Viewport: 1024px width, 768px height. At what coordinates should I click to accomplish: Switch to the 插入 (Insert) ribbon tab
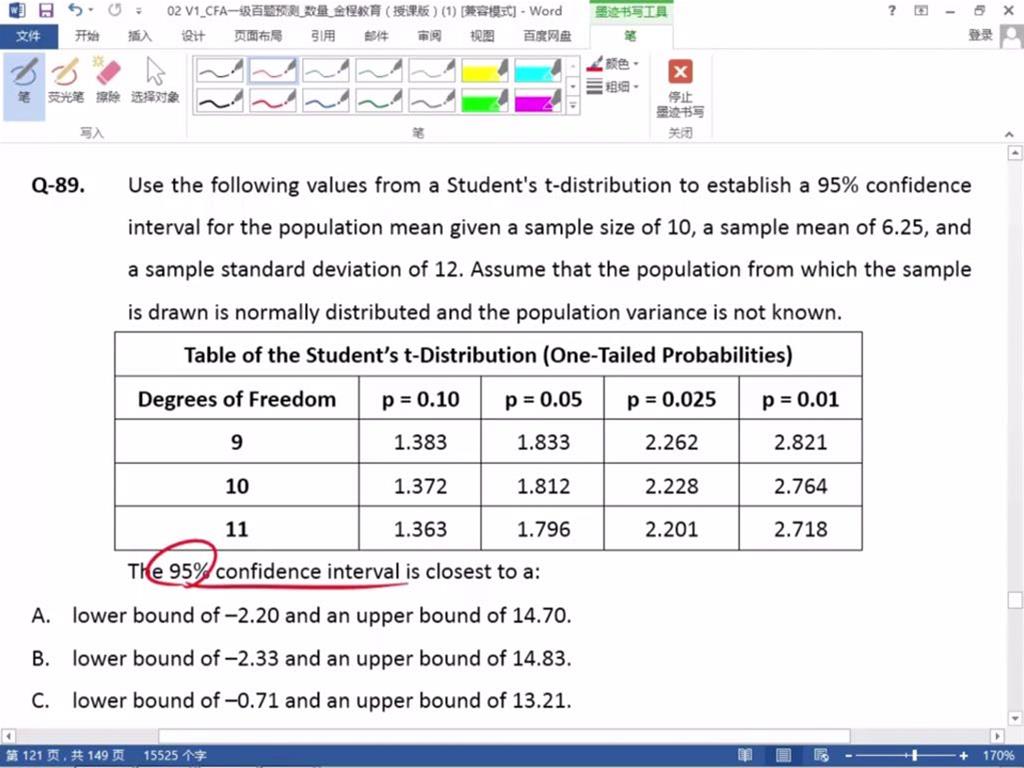(x=140, y=36)
